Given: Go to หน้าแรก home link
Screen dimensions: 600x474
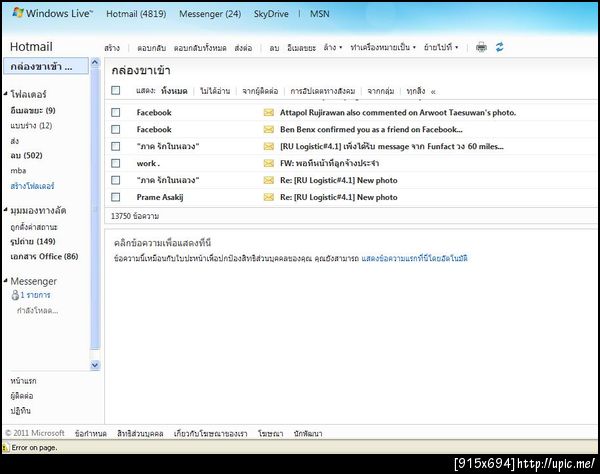Looking at the screenshot, I should 23,381.
